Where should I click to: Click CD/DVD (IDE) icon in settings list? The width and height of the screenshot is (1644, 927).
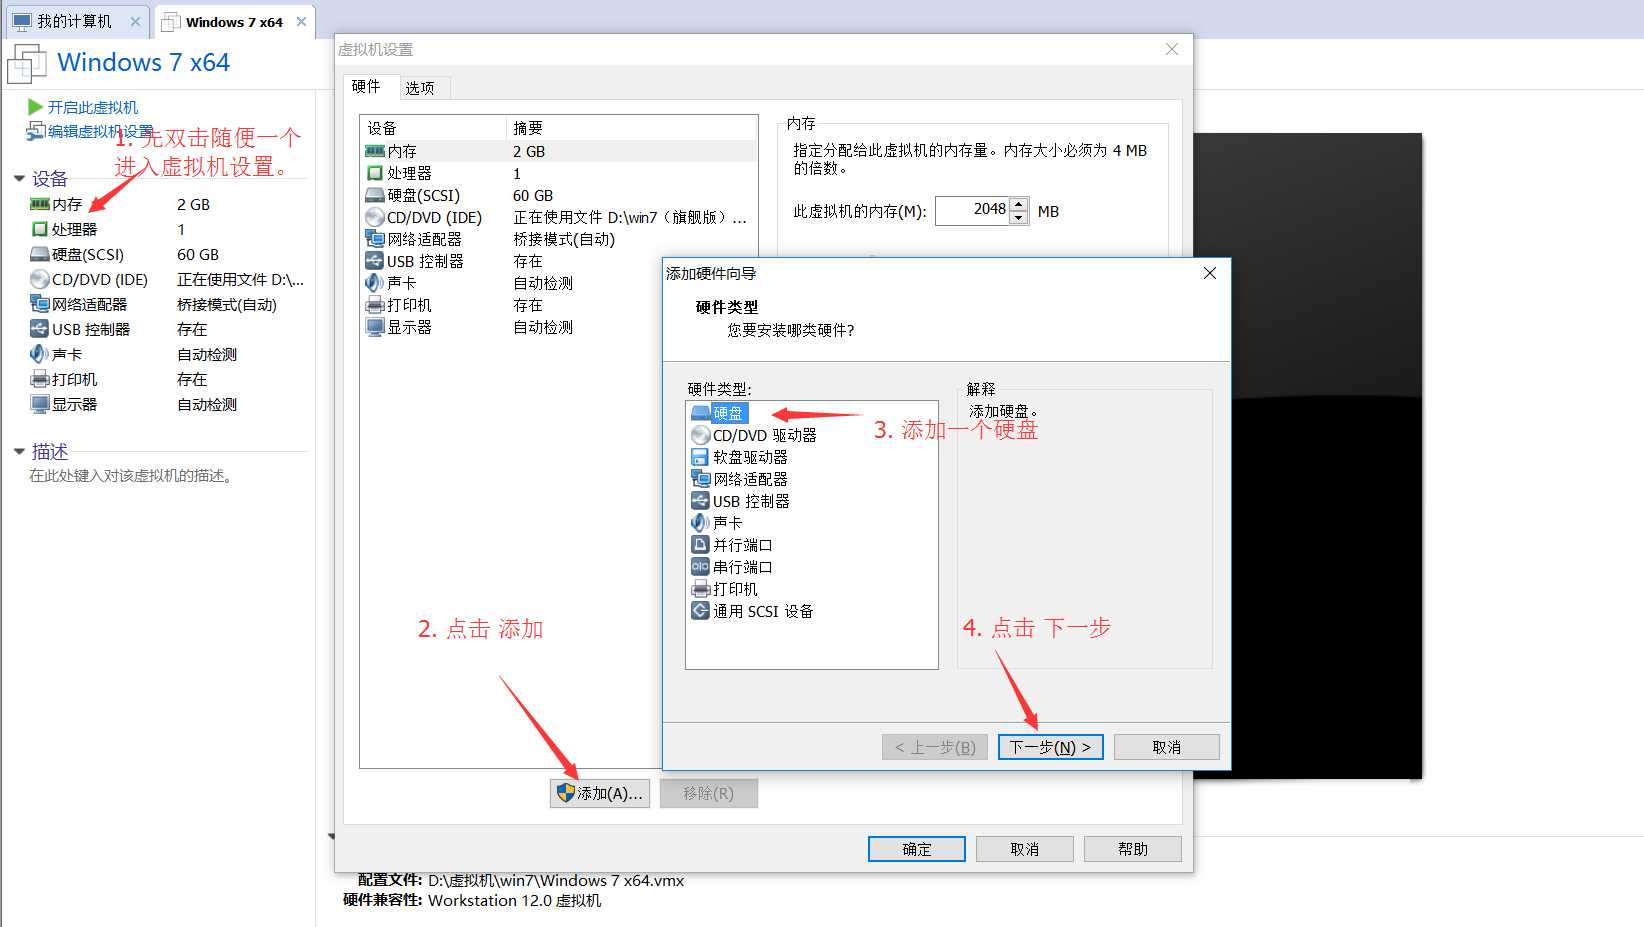375,217
